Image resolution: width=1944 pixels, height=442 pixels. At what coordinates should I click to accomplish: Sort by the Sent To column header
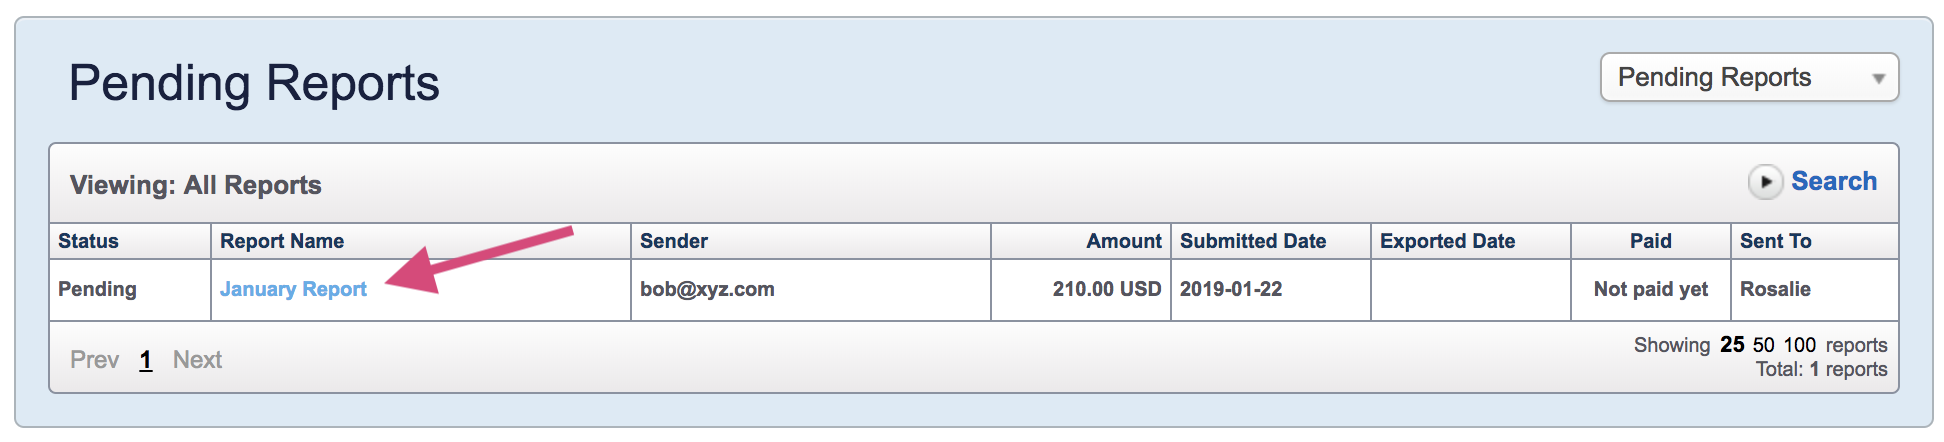tap(1775, 241)
